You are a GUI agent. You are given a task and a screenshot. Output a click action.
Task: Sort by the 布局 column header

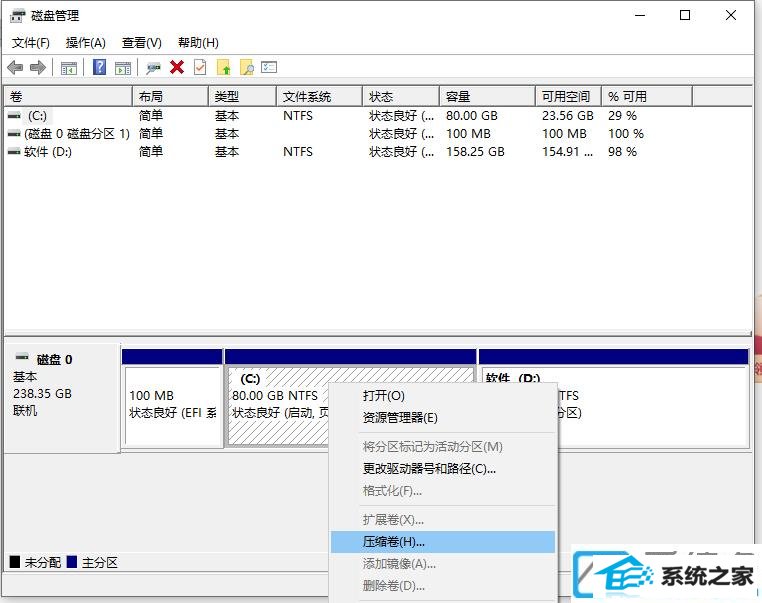tap(170, 96)
